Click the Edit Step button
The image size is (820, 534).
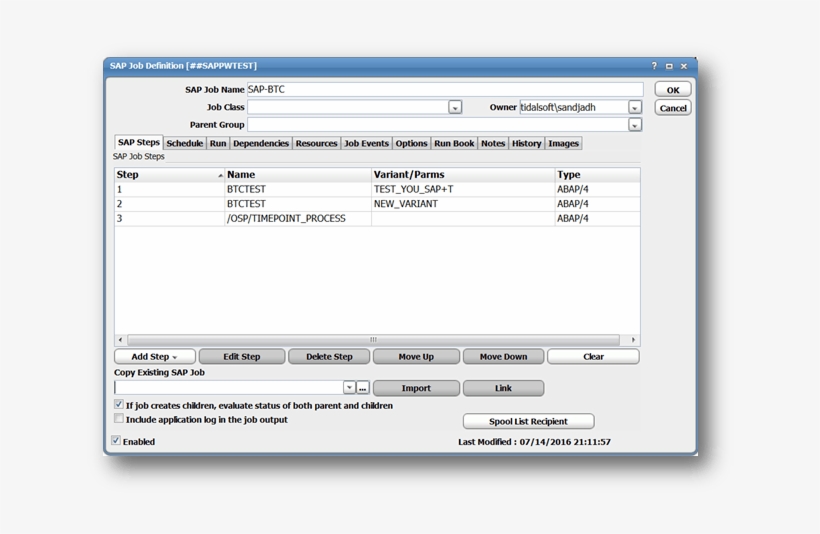pos(242,357)
